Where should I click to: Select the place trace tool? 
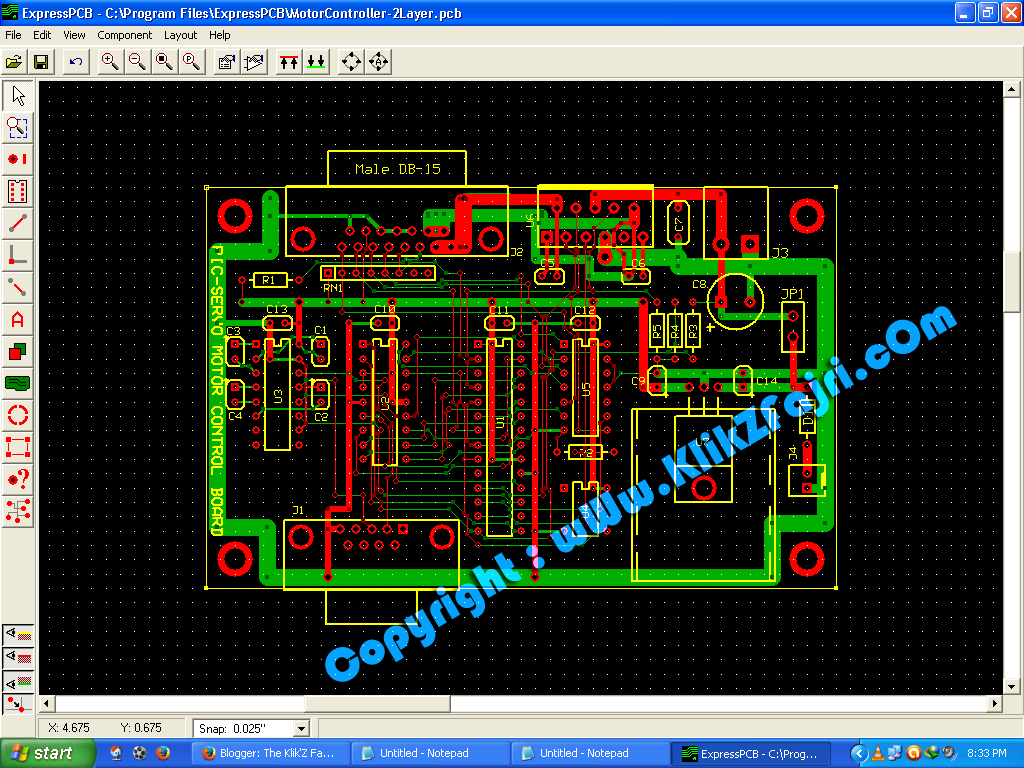(18, 223)
